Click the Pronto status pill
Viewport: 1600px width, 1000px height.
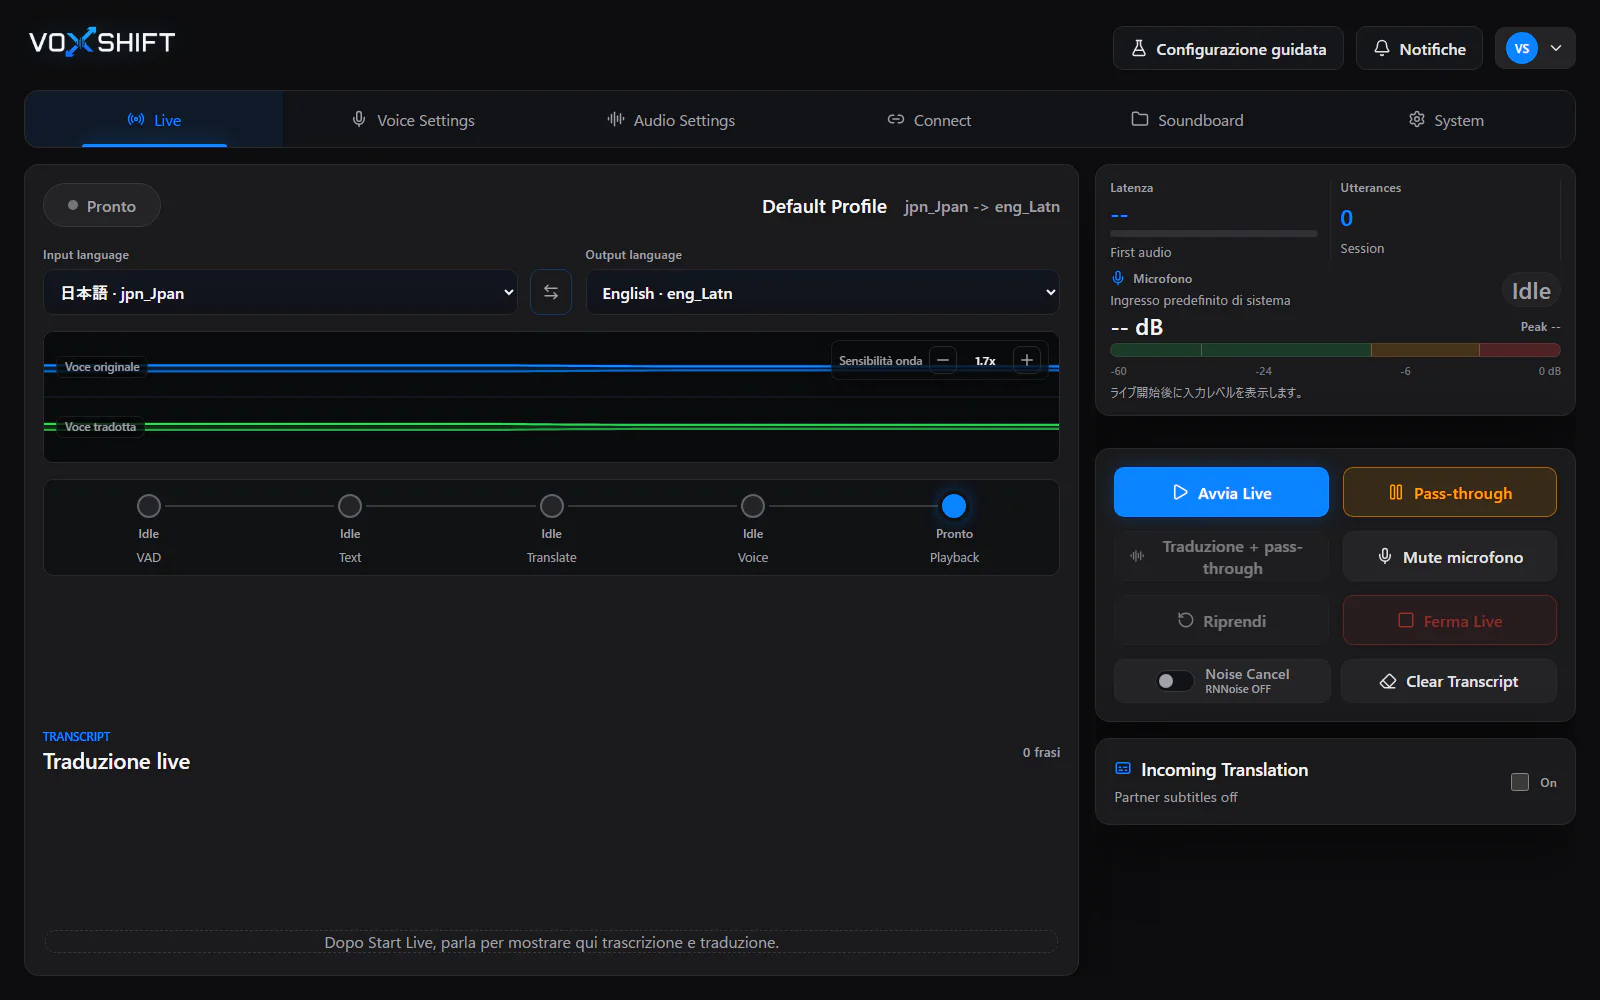(x=102, y=206)
